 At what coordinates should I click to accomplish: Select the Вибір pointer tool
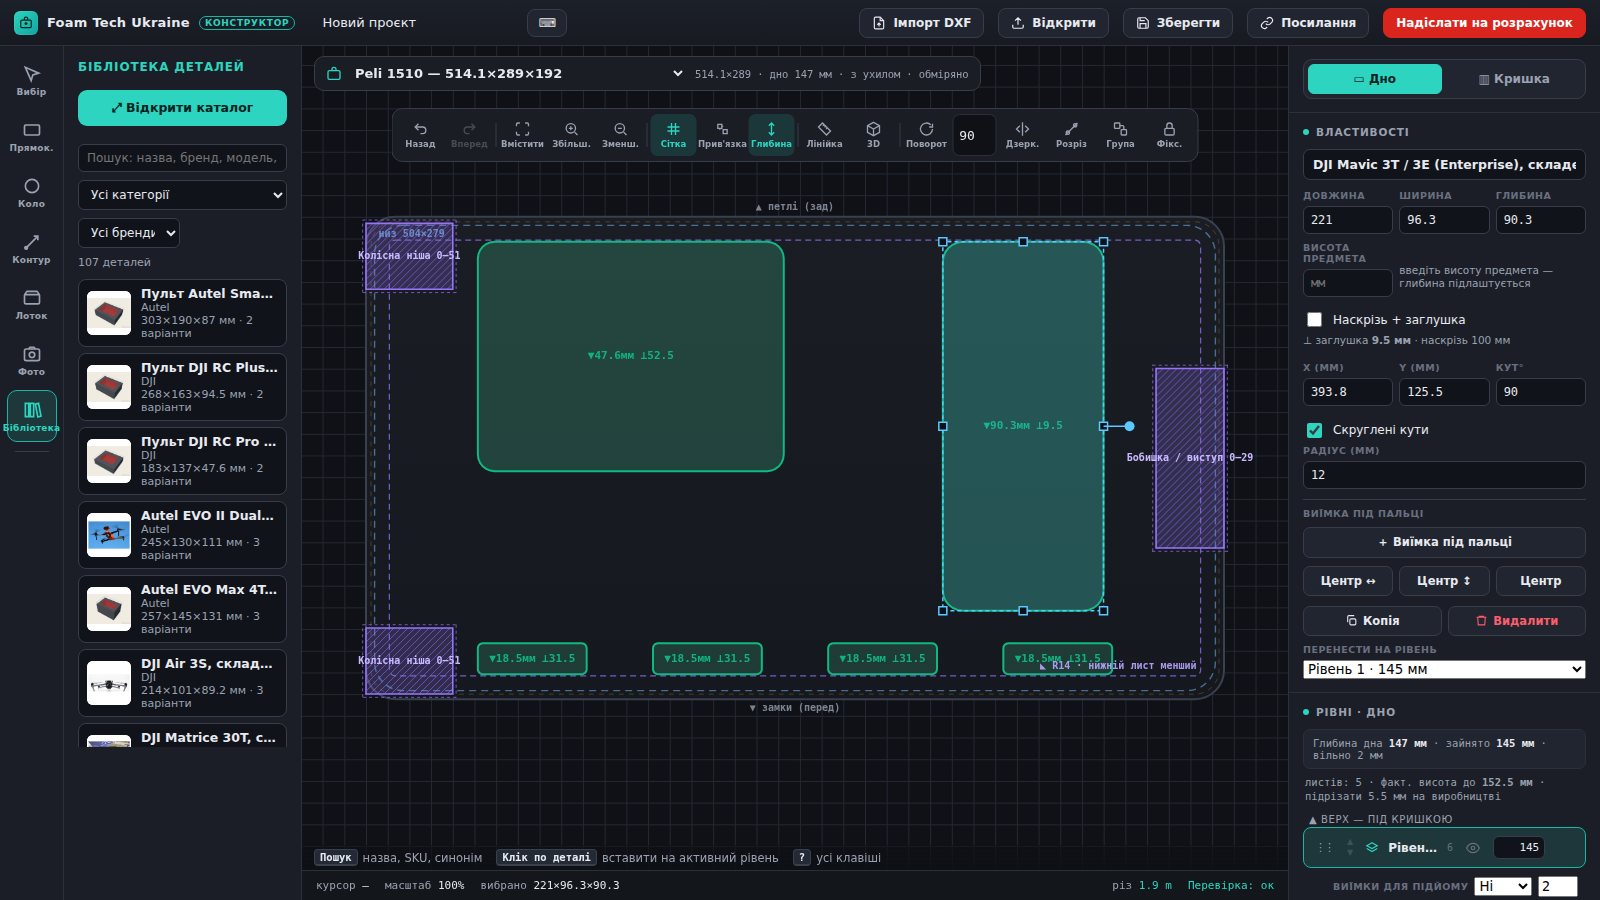pyautogui.click(x=31, y=80)
